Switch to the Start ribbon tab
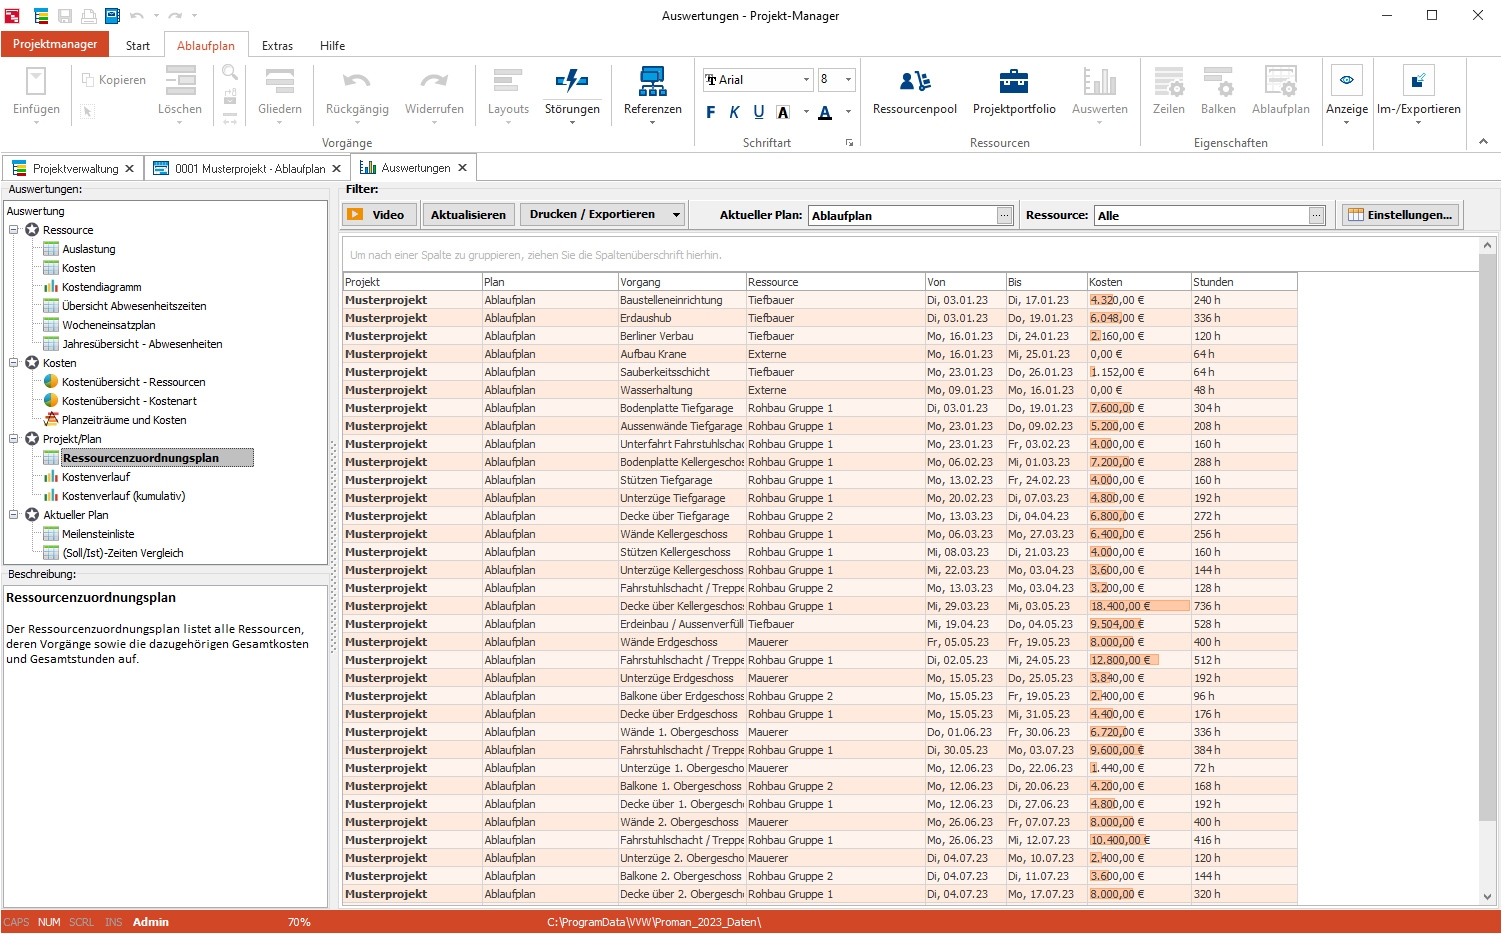The height and width of the screenshot is (934, 1502). pyautogui.click(x=138, y=46)
